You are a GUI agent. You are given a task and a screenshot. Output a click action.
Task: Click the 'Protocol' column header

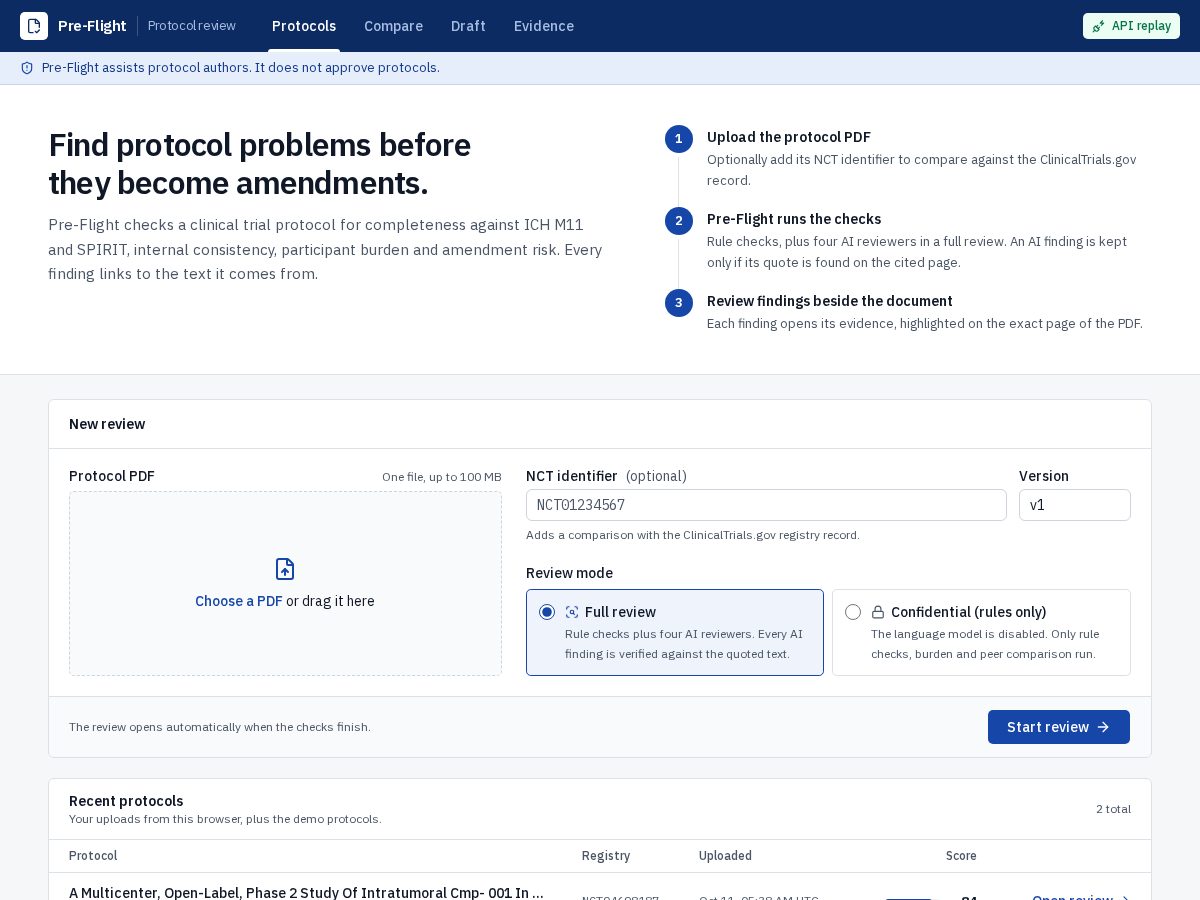93,856
